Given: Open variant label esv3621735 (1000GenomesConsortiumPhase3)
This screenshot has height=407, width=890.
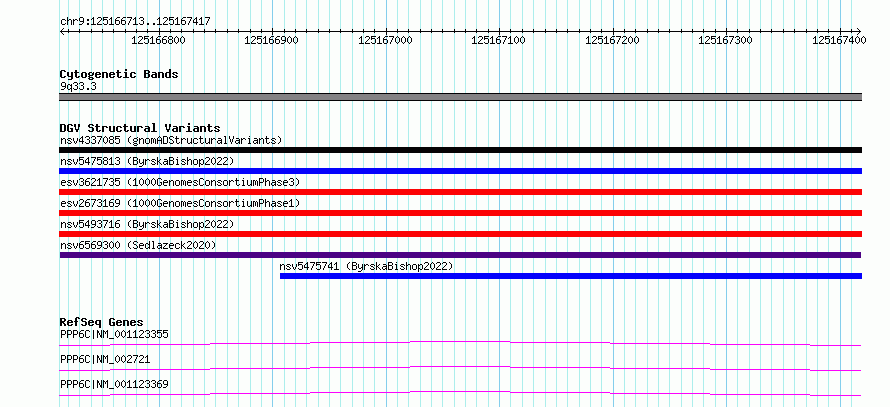Looking at the screenshot, I should 180,182.
